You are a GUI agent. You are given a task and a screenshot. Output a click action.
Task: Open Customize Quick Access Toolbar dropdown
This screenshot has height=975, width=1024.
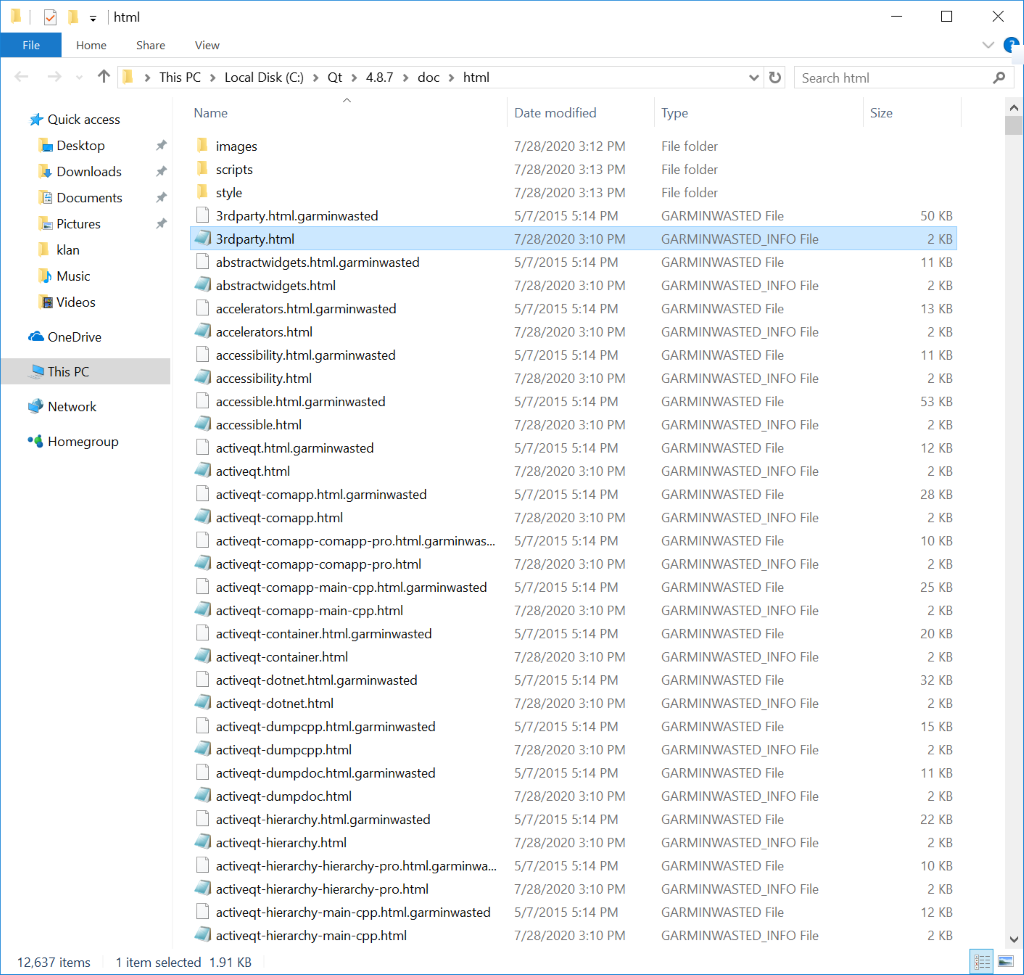[x=93, y=18]
